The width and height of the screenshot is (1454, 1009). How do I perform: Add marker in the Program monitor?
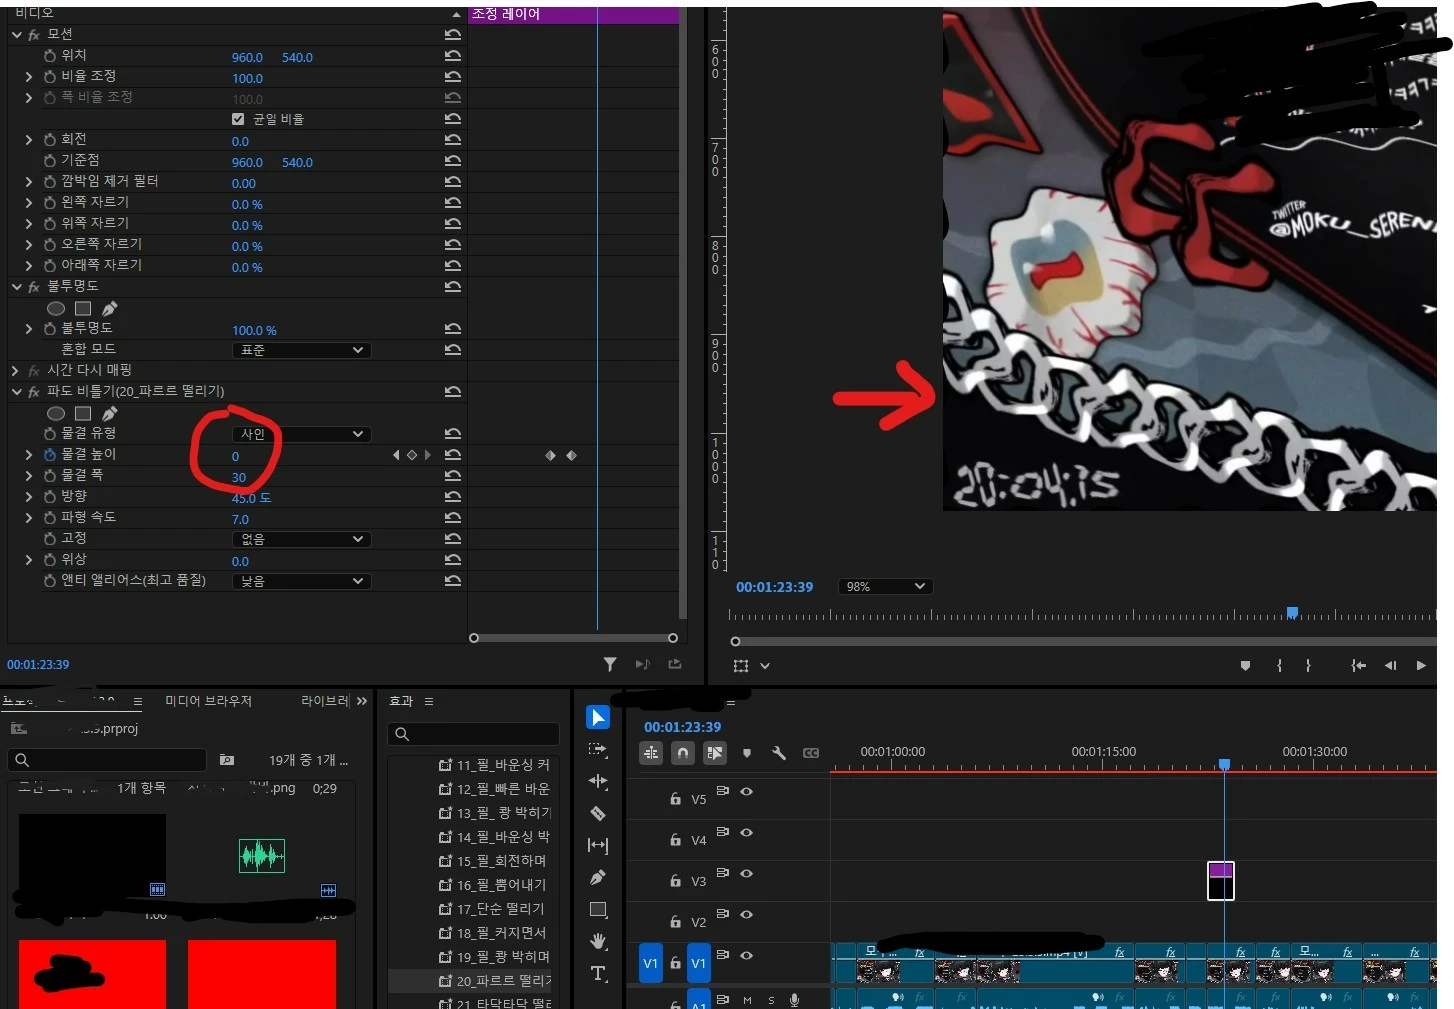click(x=1245, y=665)
